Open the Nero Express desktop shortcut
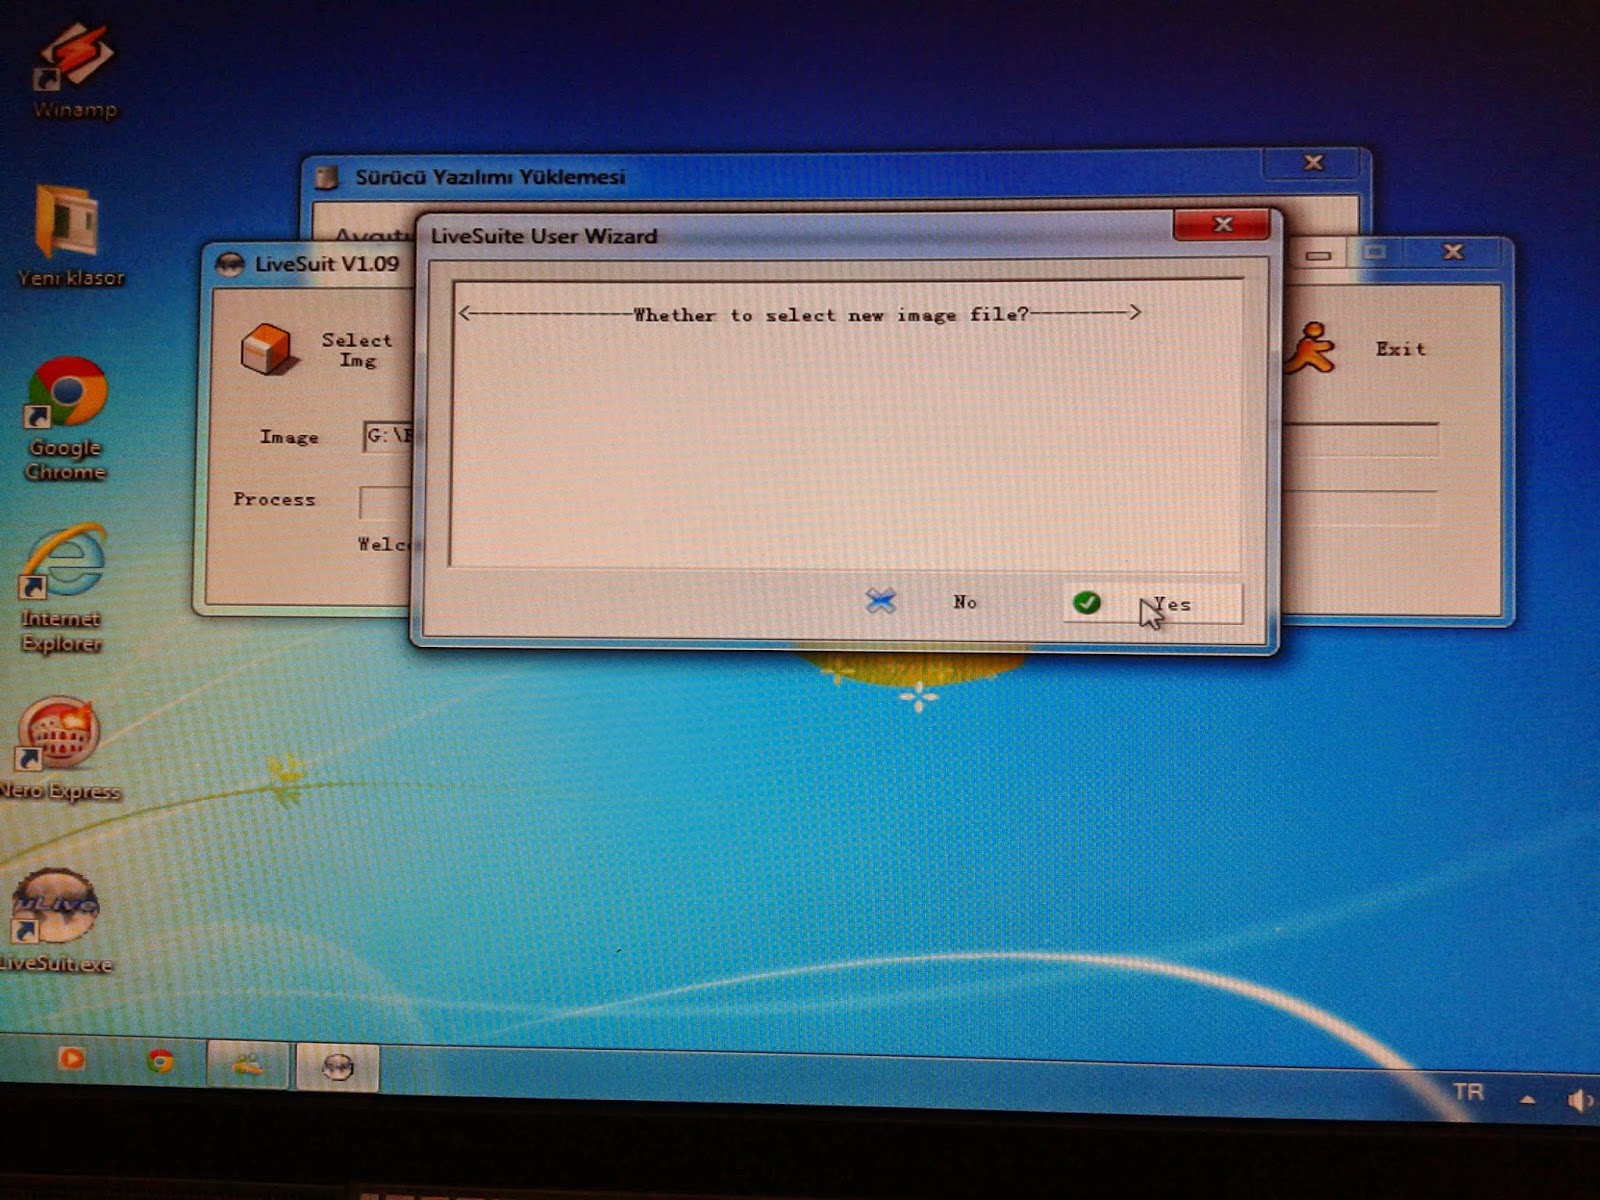Screen dimensions: 1600x1200 coord(60,750)
